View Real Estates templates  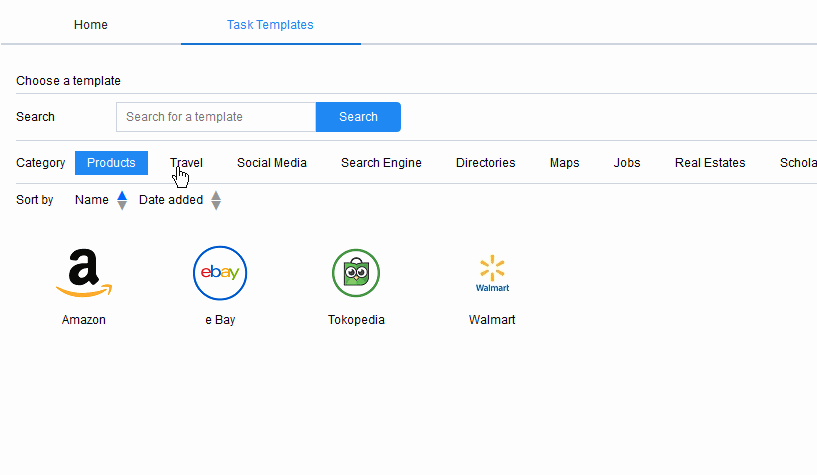pos(710,163)
